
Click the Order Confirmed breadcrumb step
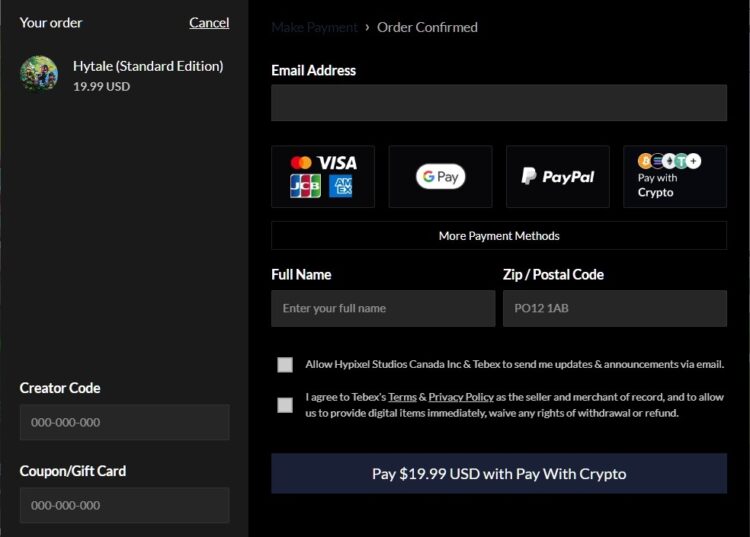coord(427,27)
